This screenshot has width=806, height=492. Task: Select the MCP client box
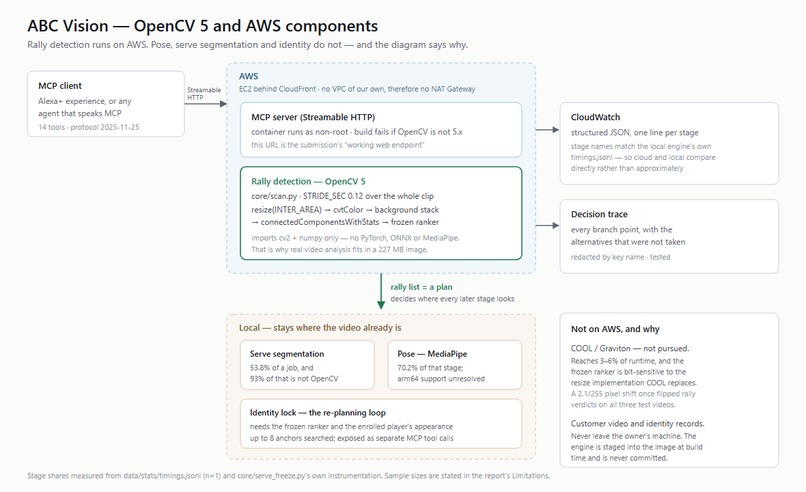(x=106, y=104)
